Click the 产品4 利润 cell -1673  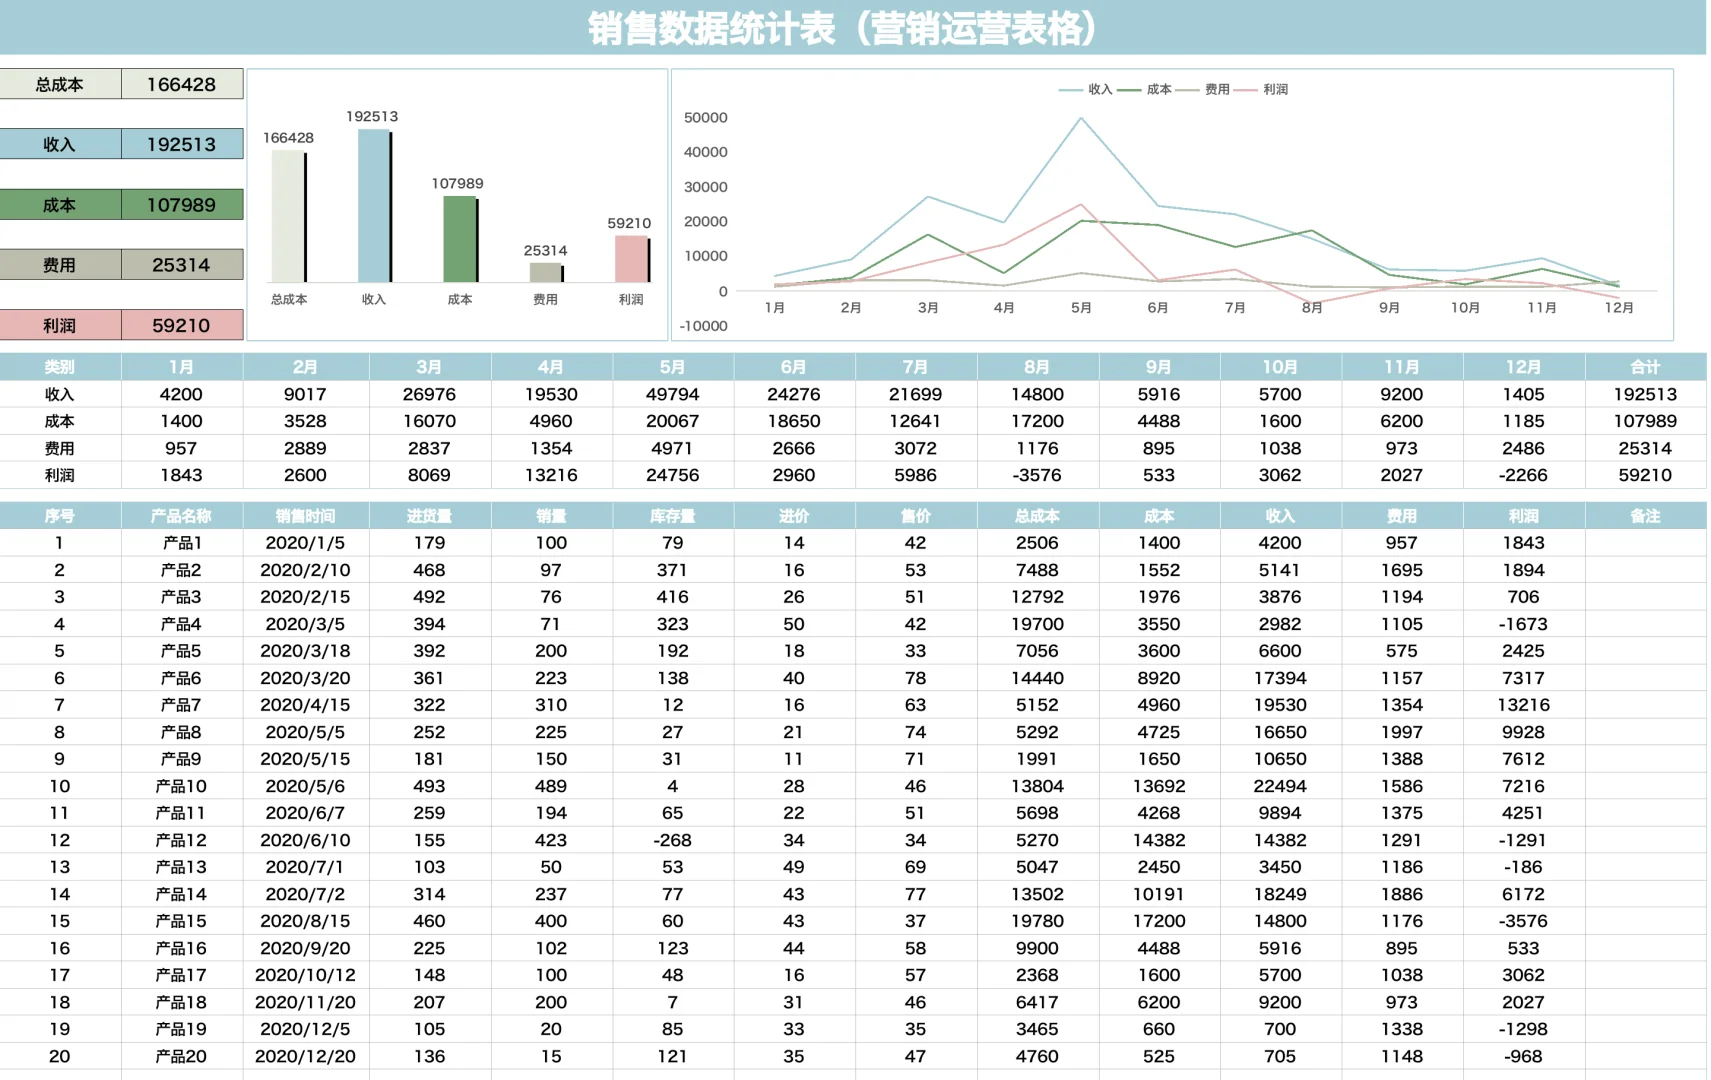point(1523,624)
